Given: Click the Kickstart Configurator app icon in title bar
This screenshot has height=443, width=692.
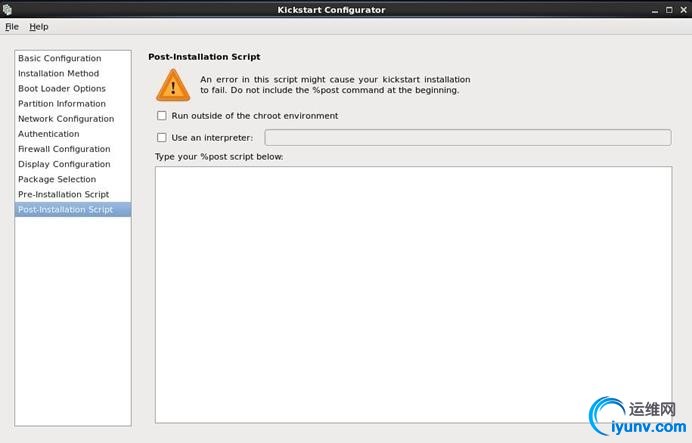Looking at the screenshot, I should click(7, 9).
